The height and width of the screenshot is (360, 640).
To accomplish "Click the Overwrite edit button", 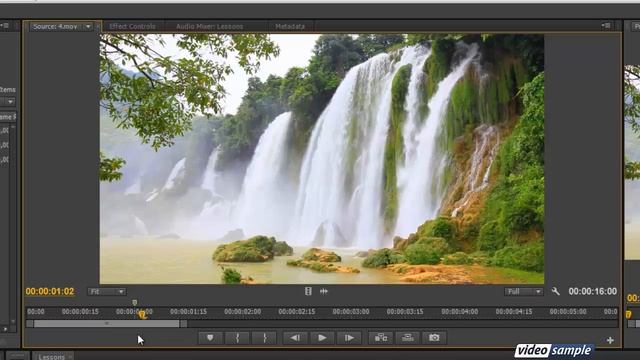I will [408, 338].
